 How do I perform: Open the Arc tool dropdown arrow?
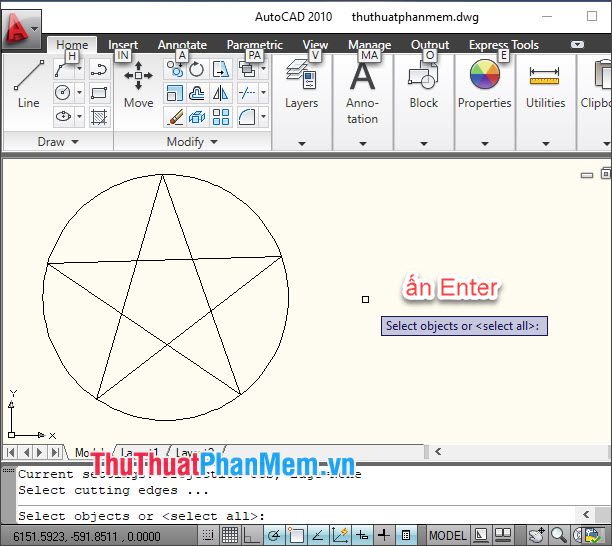79,70
